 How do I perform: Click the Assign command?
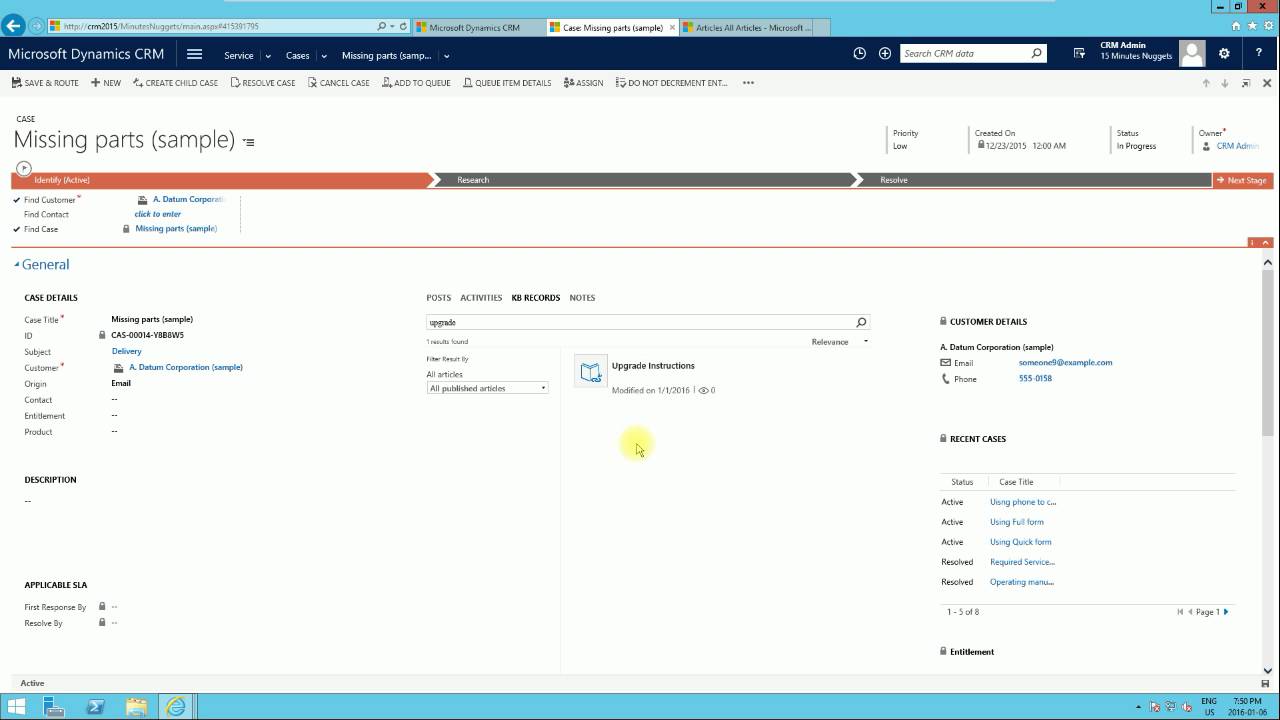click(x=583, y=83)
